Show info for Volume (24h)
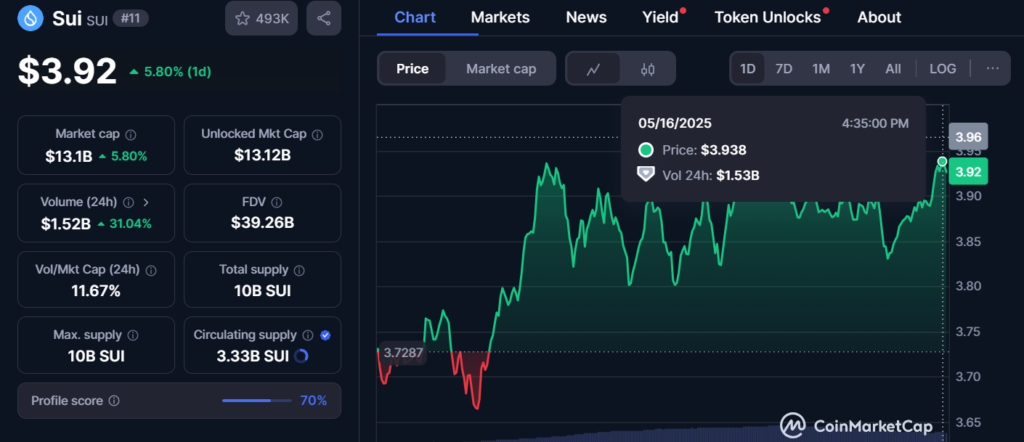Screen dimensions: 1024x442 point(129,202)
